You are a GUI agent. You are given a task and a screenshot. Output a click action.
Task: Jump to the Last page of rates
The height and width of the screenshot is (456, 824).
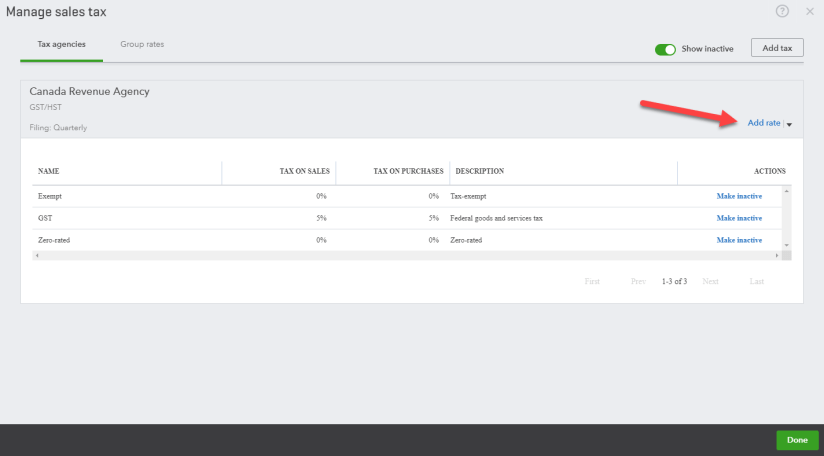click(x=757, y=282)
